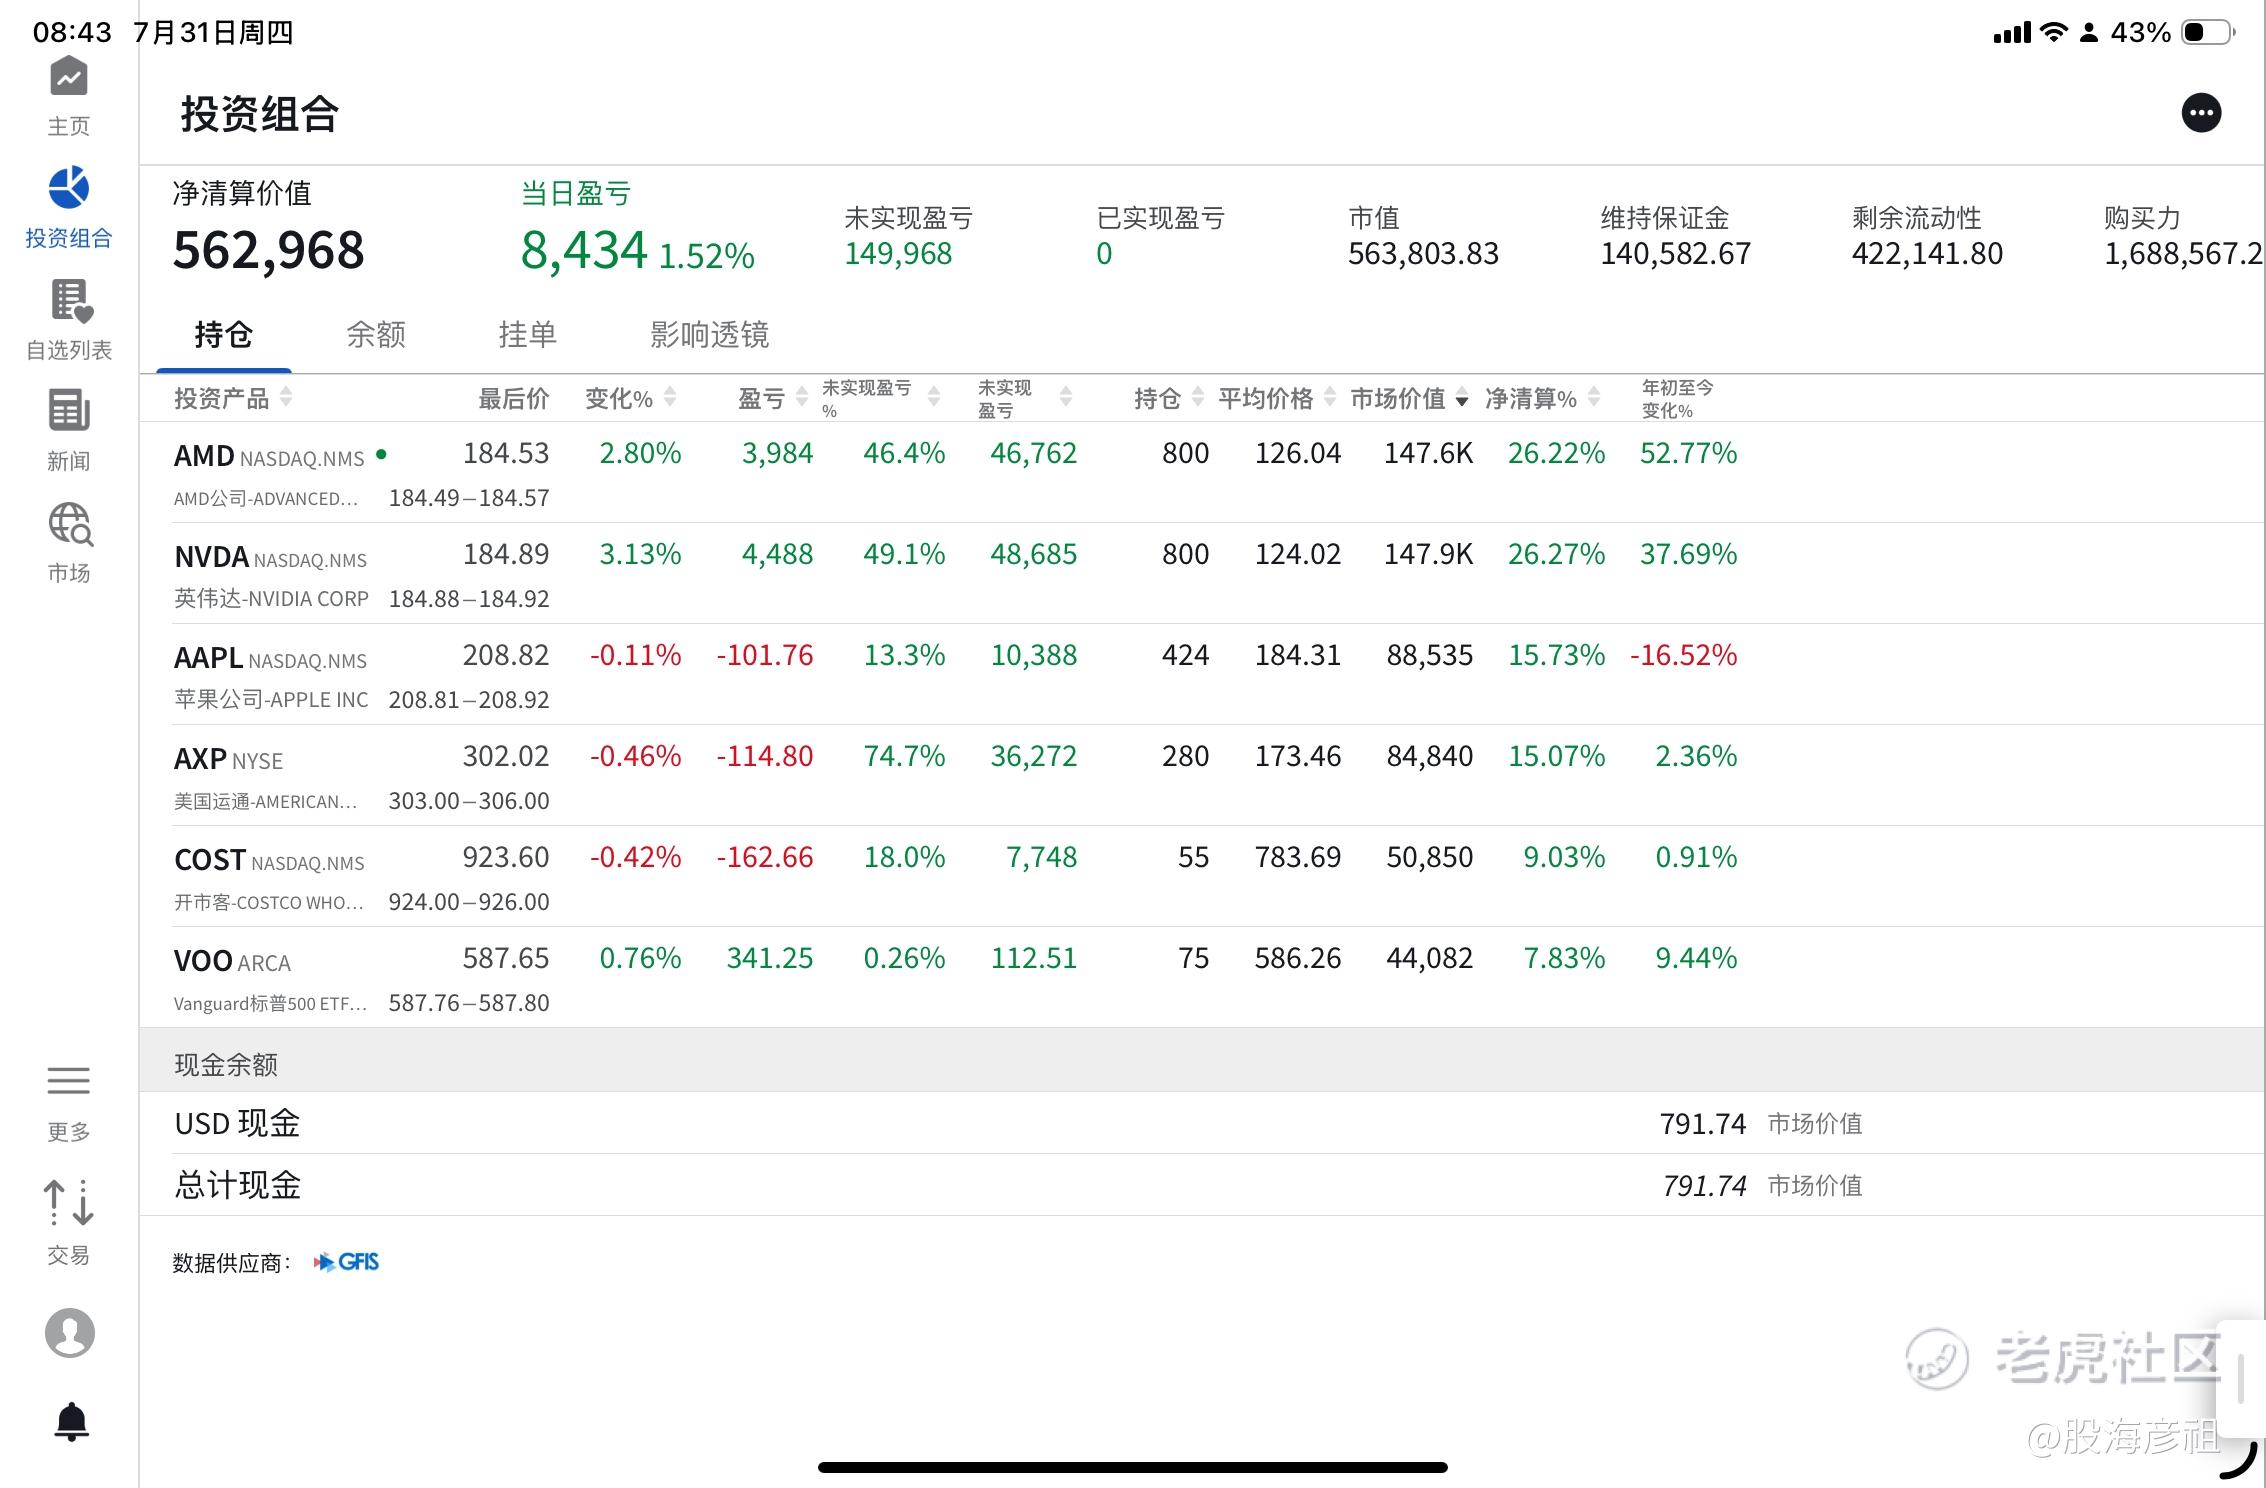Open the 新闻 news icon
Screen dimensions: 2266x1488
pyautogui.click(x=69, y=411)
